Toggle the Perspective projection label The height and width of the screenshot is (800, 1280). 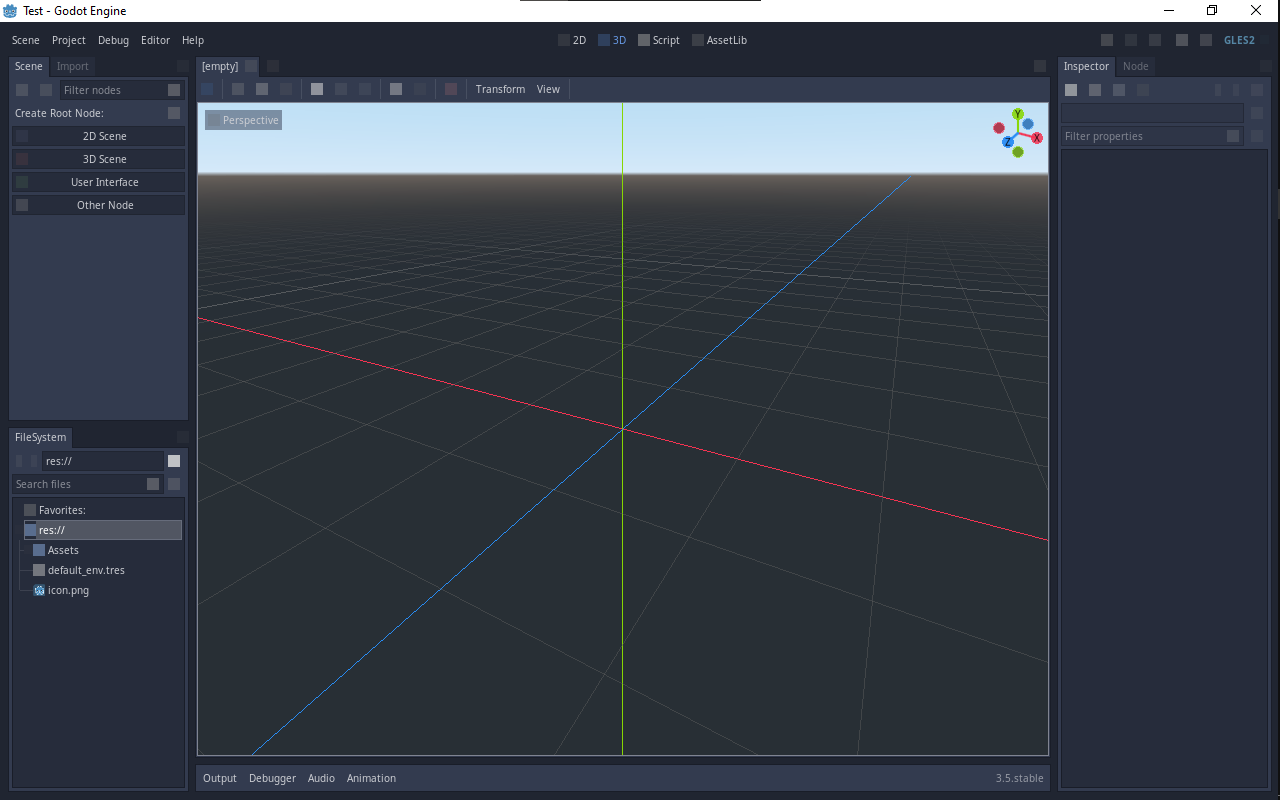tap(243, 120)
